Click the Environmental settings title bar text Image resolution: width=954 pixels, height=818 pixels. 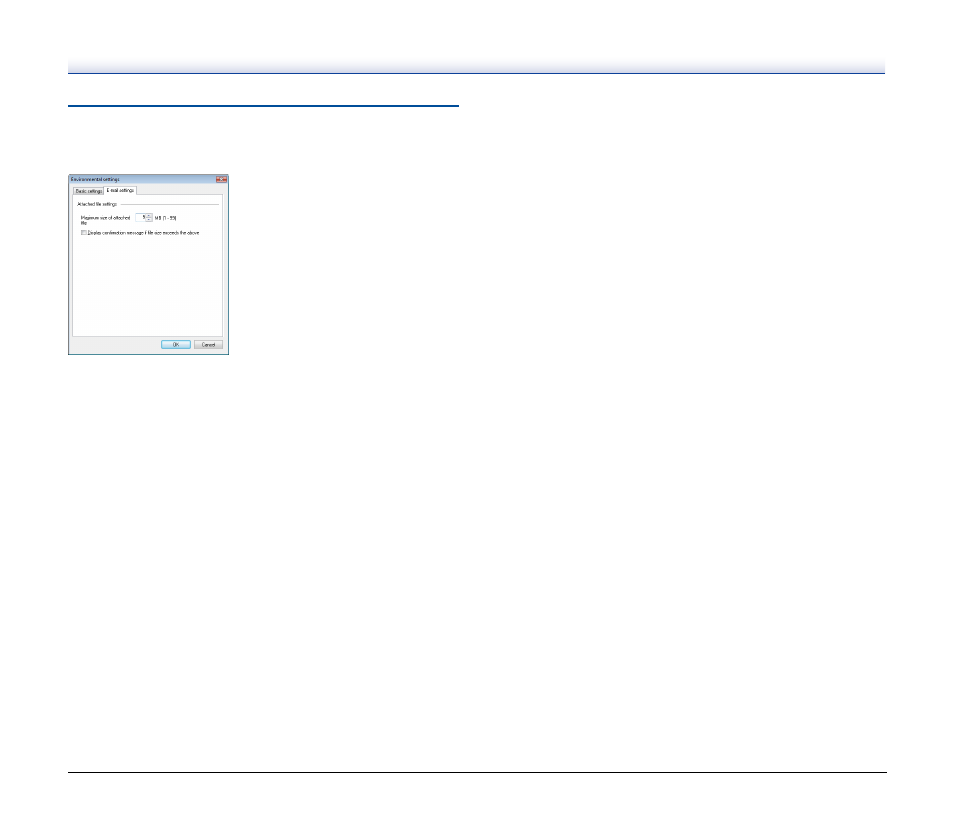[95, 180]
